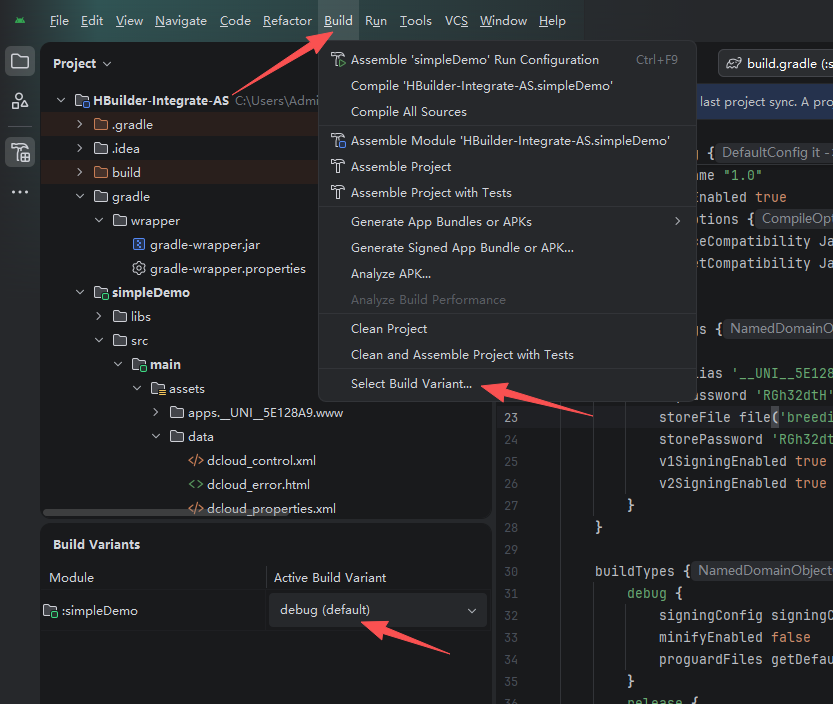Image resolution: width=833 pixels, height=704 pixels.
Task: Open the Run menu
Action: pyautogui.click(x=376, y=21)
